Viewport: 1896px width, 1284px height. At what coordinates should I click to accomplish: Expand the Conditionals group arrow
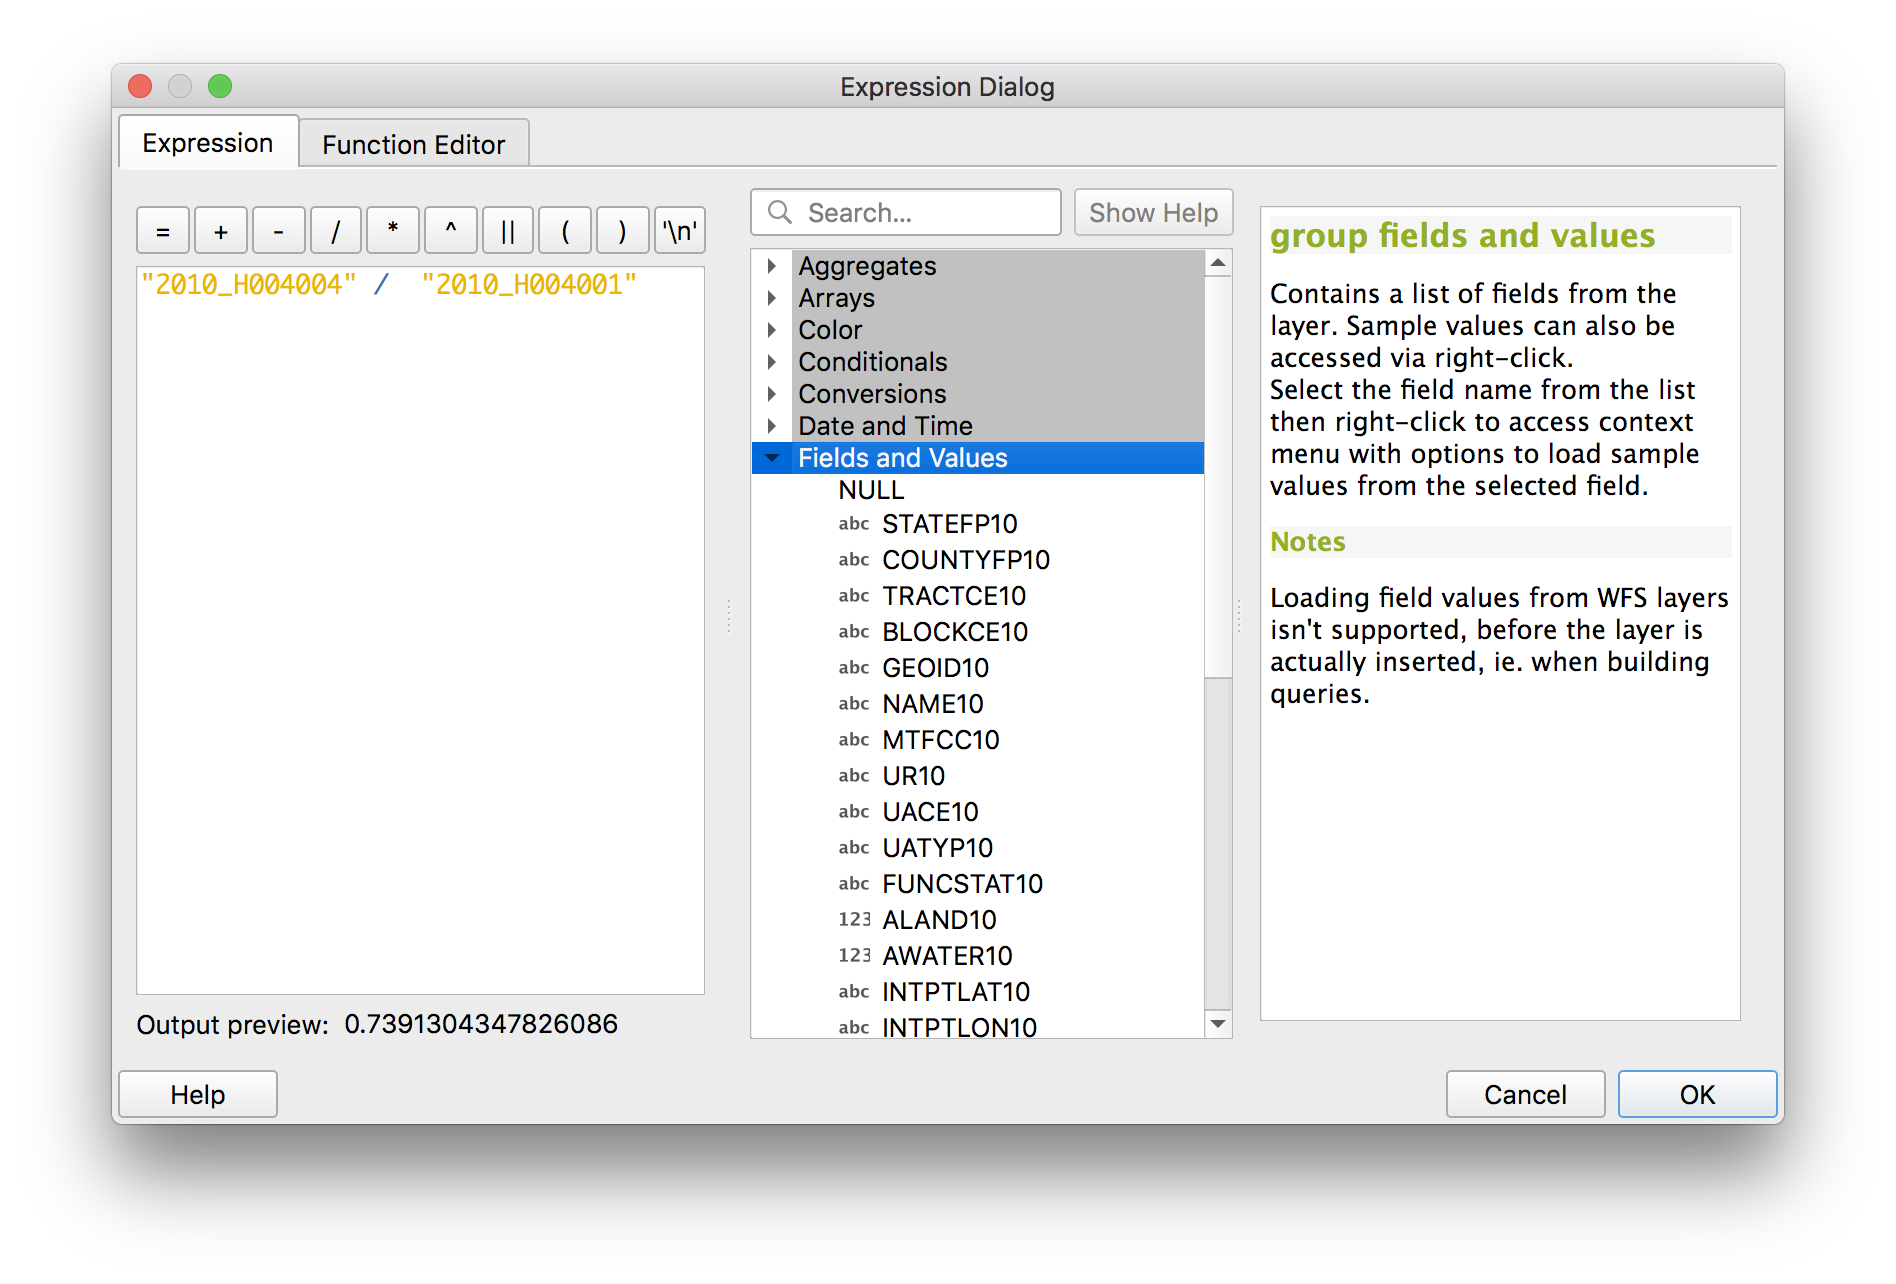[772, 362]
